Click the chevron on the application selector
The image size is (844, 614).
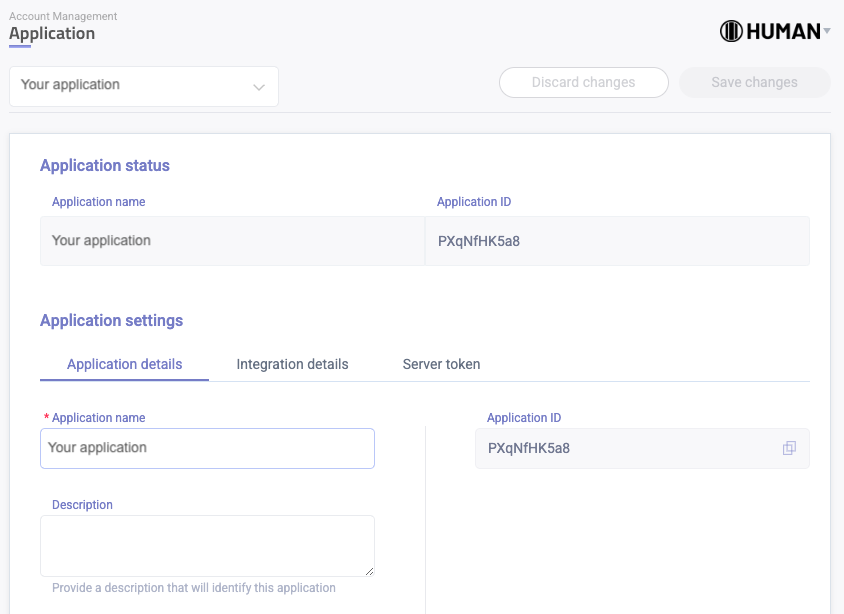[x=258, y=87]
